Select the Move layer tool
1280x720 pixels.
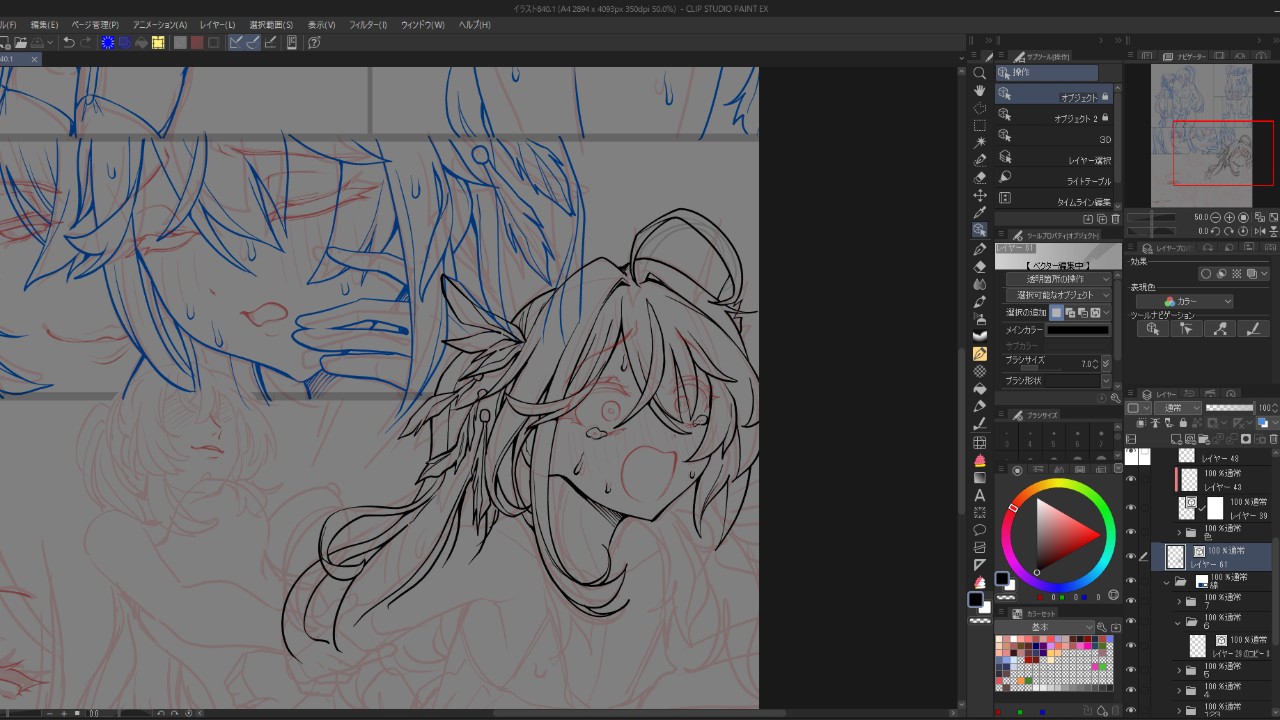pyautogui.click(x=980, y=195)
